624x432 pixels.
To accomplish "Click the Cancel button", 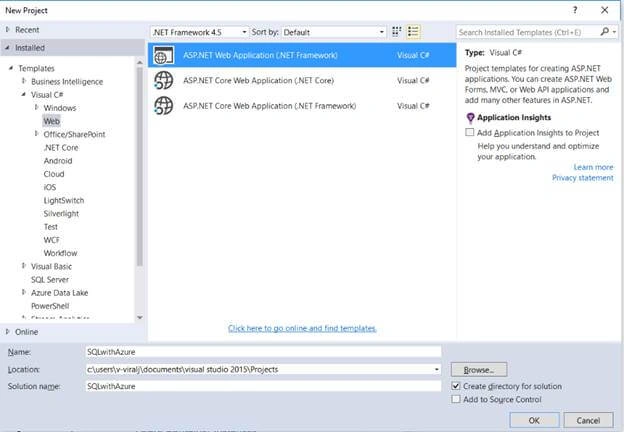I will [x=588, y=420].
